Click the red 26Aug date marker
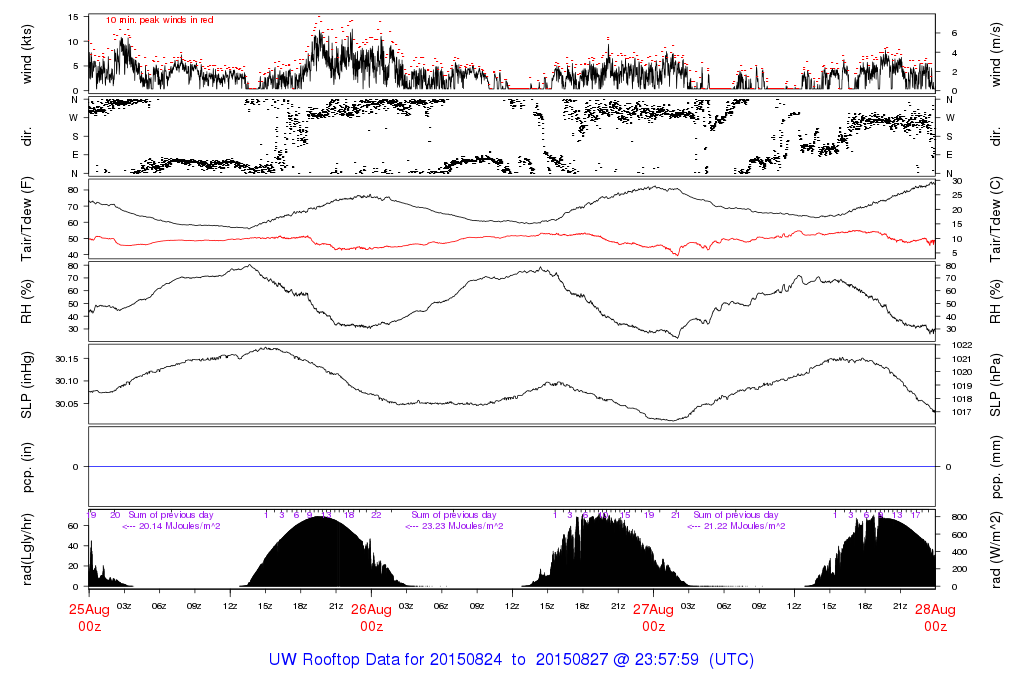The width and height of the screenshot is (1024, 700). [371, 609]
